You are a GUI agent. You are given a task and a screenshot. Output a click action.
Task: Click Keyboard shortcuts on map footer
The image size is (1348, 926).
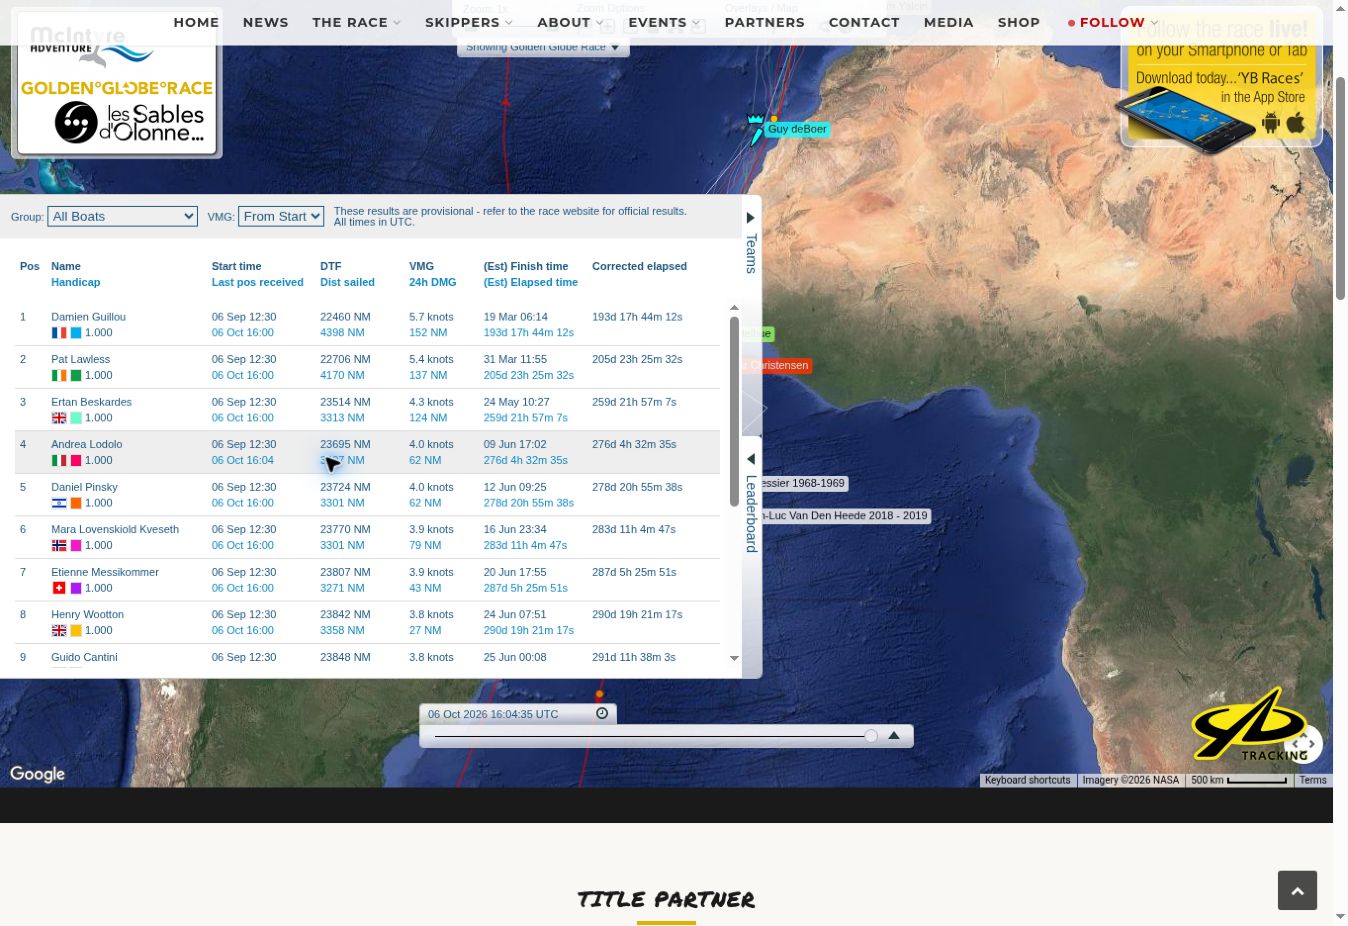1027,780
